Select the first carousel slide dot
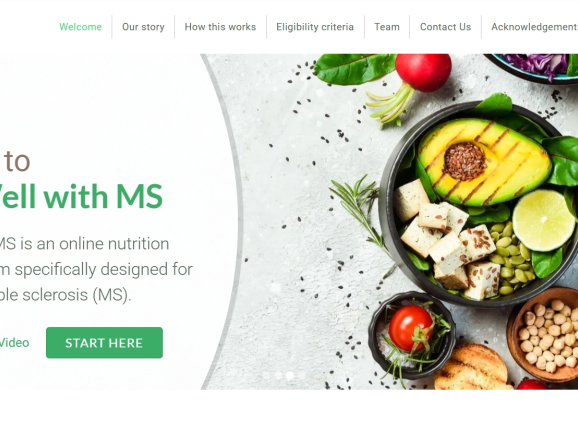The height and width of the screenshot is (433, 578). (x=266, y=375)
